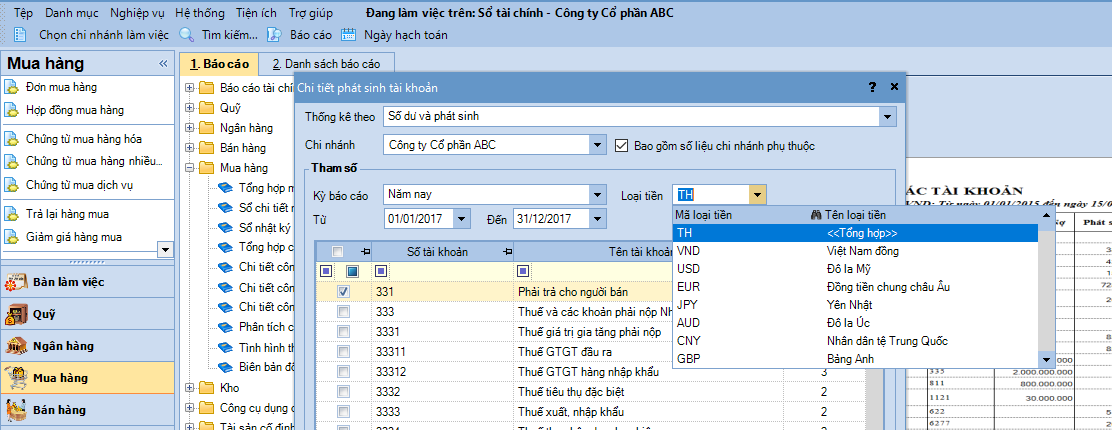Collapse the Mua hàng sidebar panel
The height and width of the screenshot is (430, 1112).
tap(163, 64)
